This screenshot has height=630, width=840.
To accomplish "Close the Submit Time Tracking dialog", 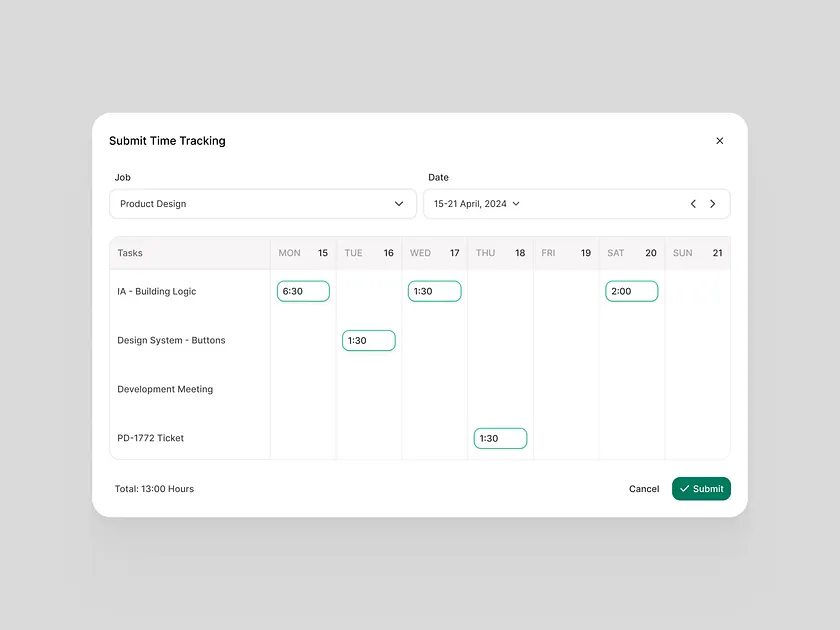I will [719, 141].
